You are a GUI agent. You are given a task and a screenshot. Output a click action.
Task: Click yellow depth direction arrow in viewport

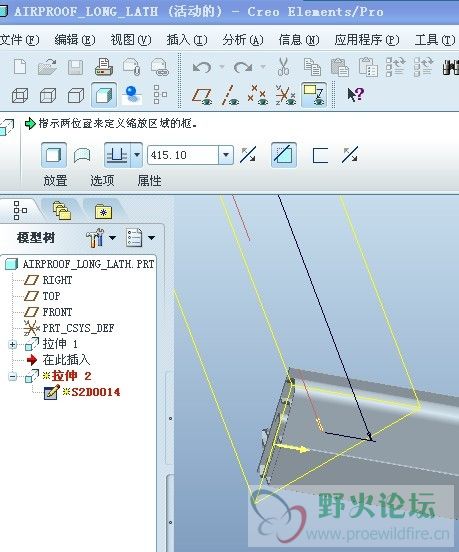291,448
